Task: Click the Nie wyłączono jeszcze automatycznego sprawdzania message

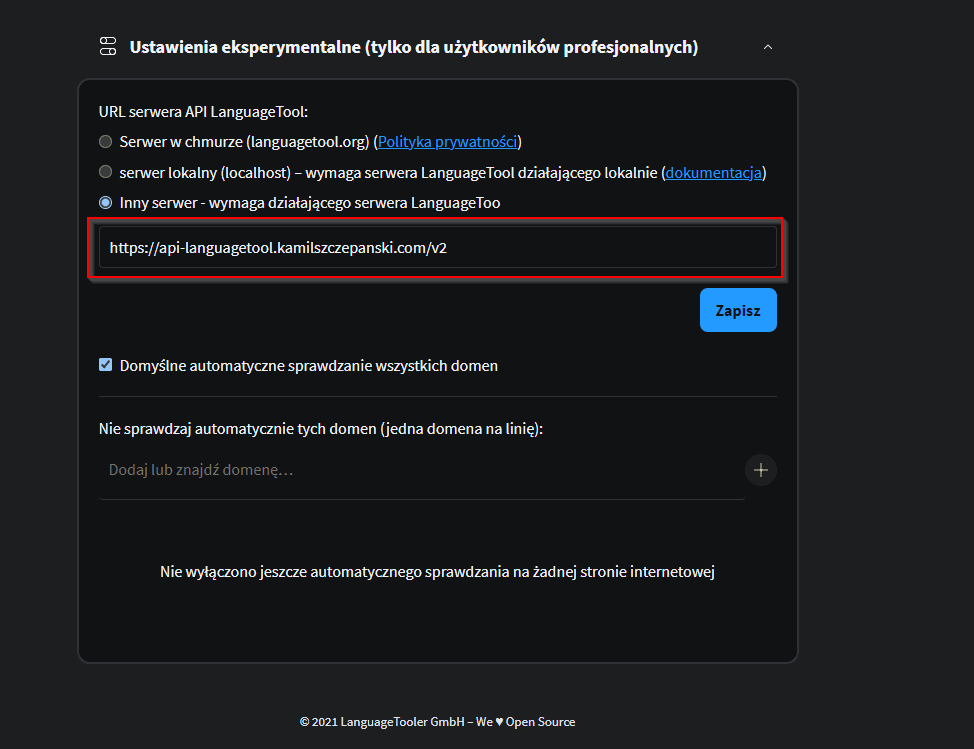Action: coord(437,572)
